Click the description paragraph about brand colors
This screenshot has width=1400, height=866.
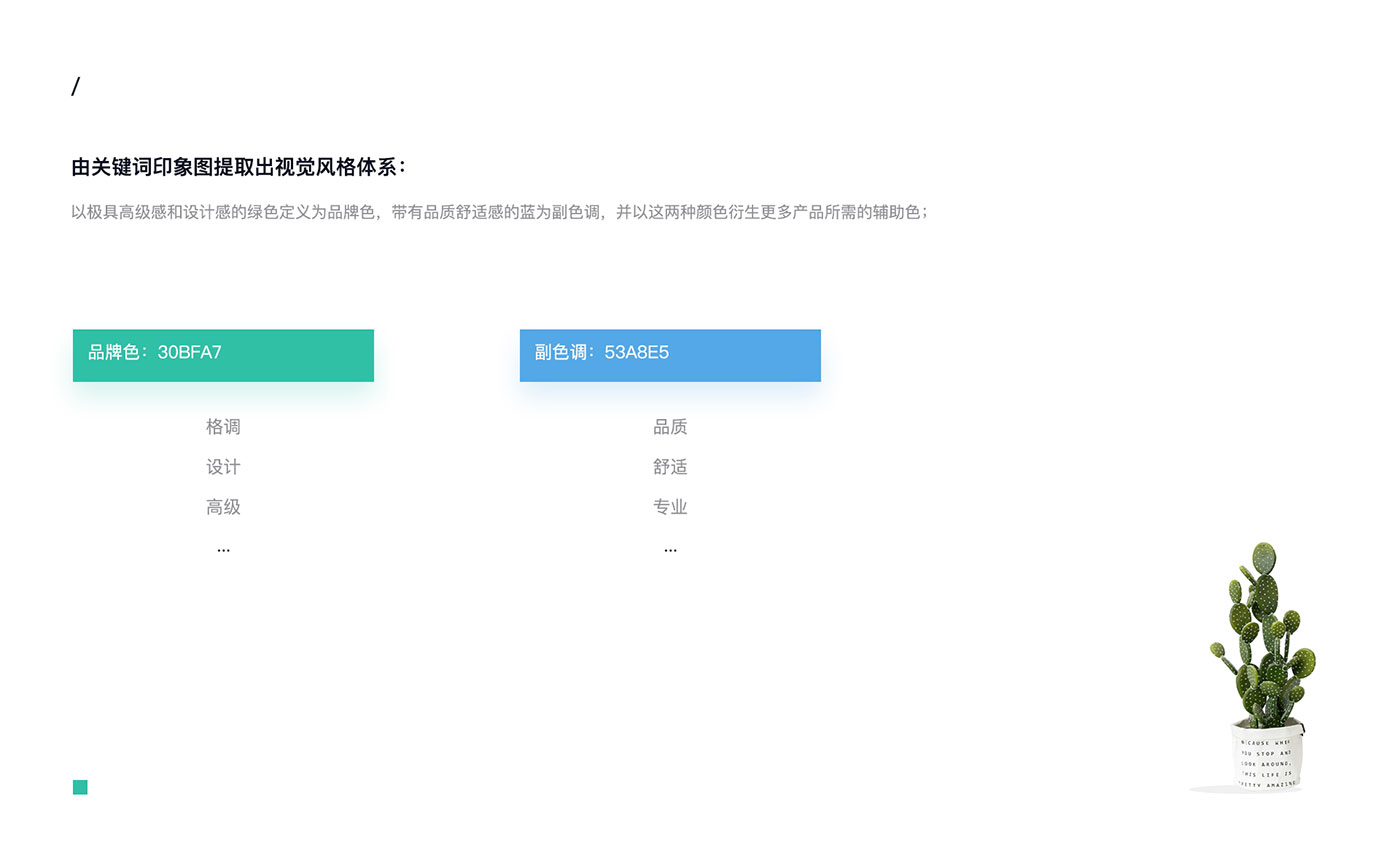pos(498,212)
